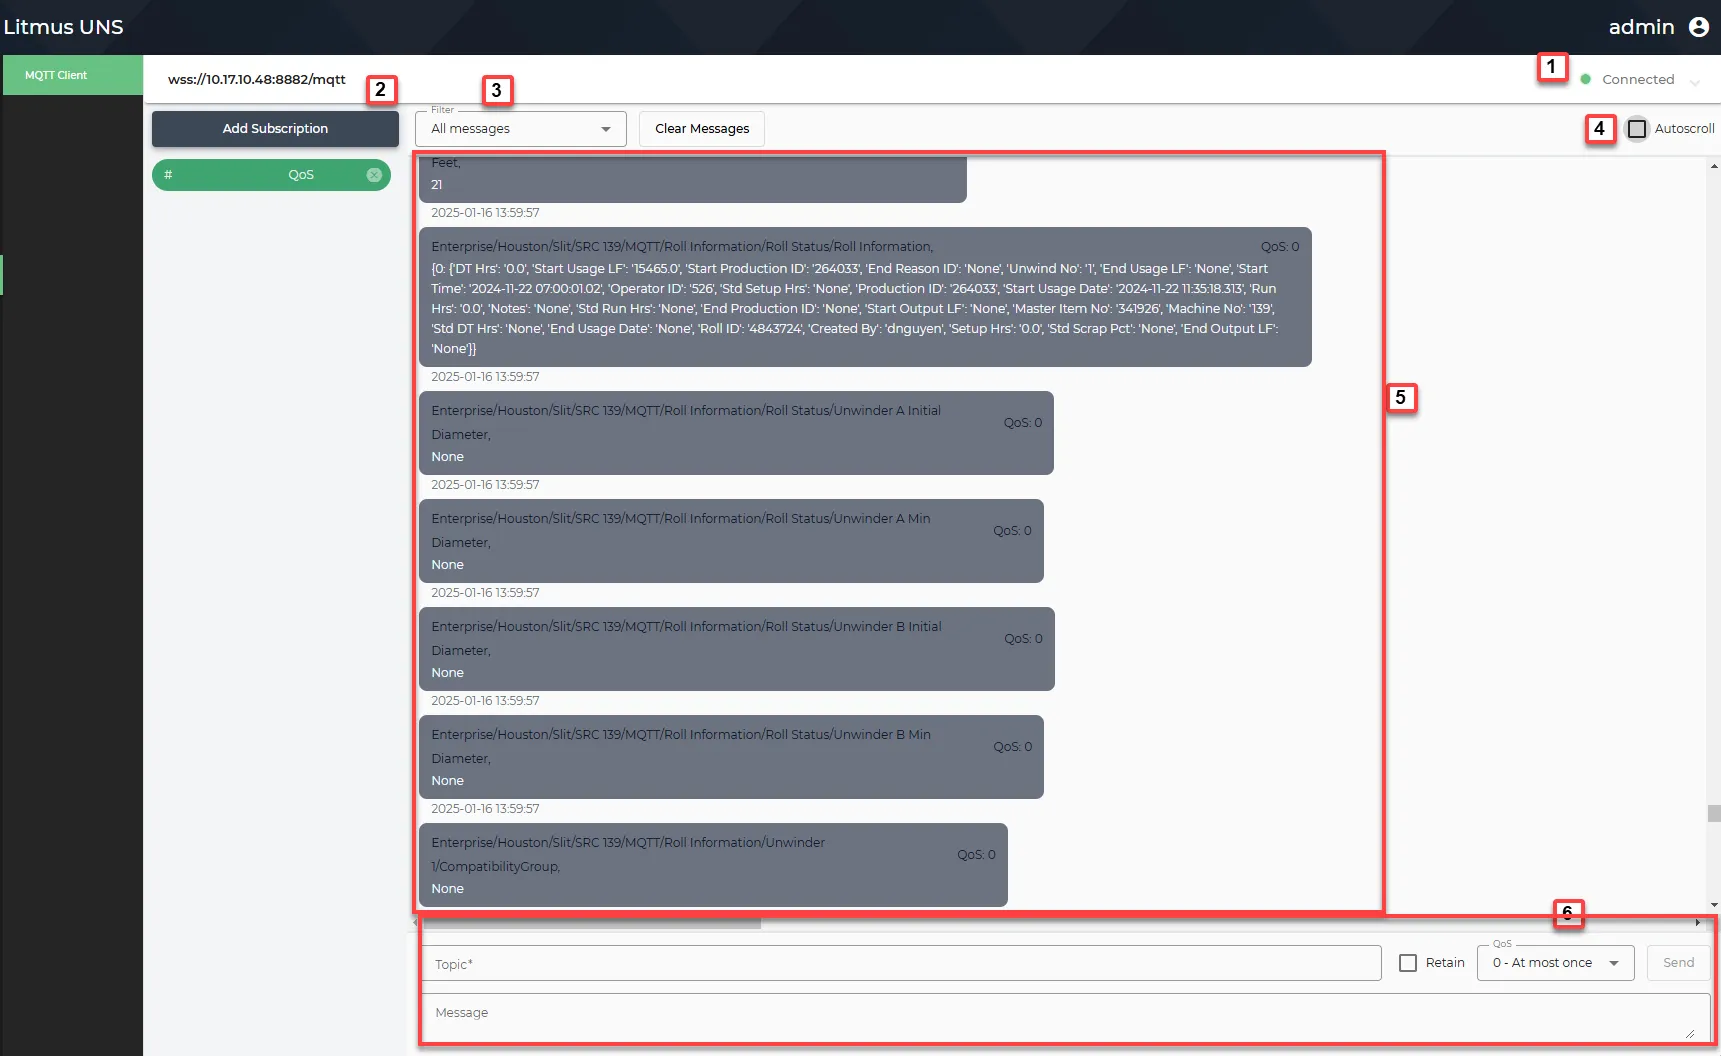Click the admin user account icon
1721x1056 pixels.
1699,27
